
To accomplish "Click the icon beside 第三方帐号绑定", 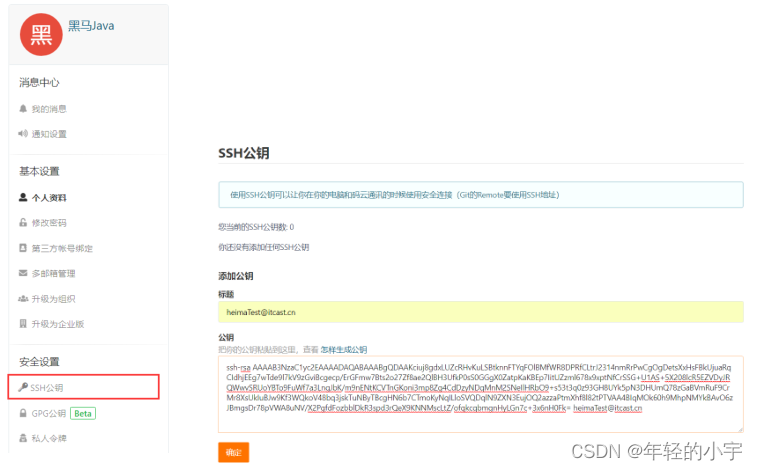I will [23, 248].
